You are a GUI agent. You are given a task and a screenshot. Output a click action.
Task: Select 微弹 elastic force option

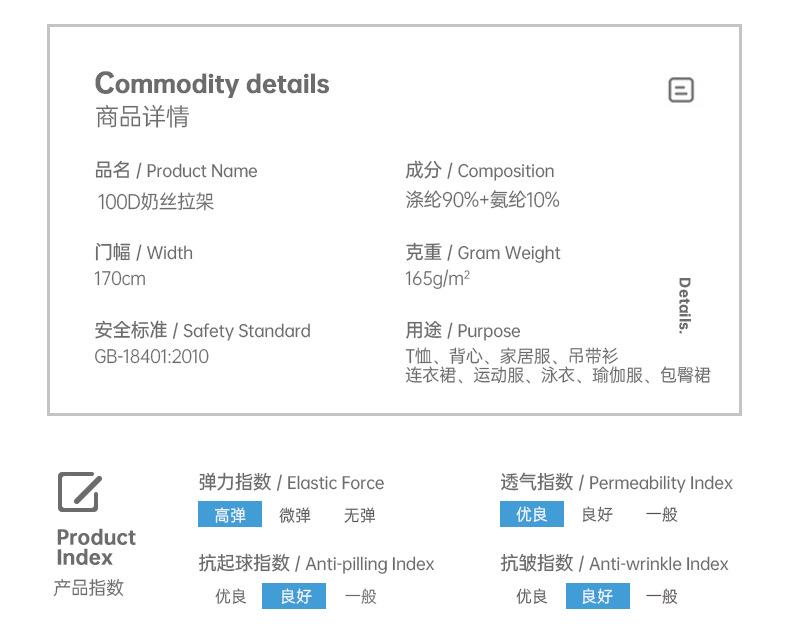pos(295,515)
